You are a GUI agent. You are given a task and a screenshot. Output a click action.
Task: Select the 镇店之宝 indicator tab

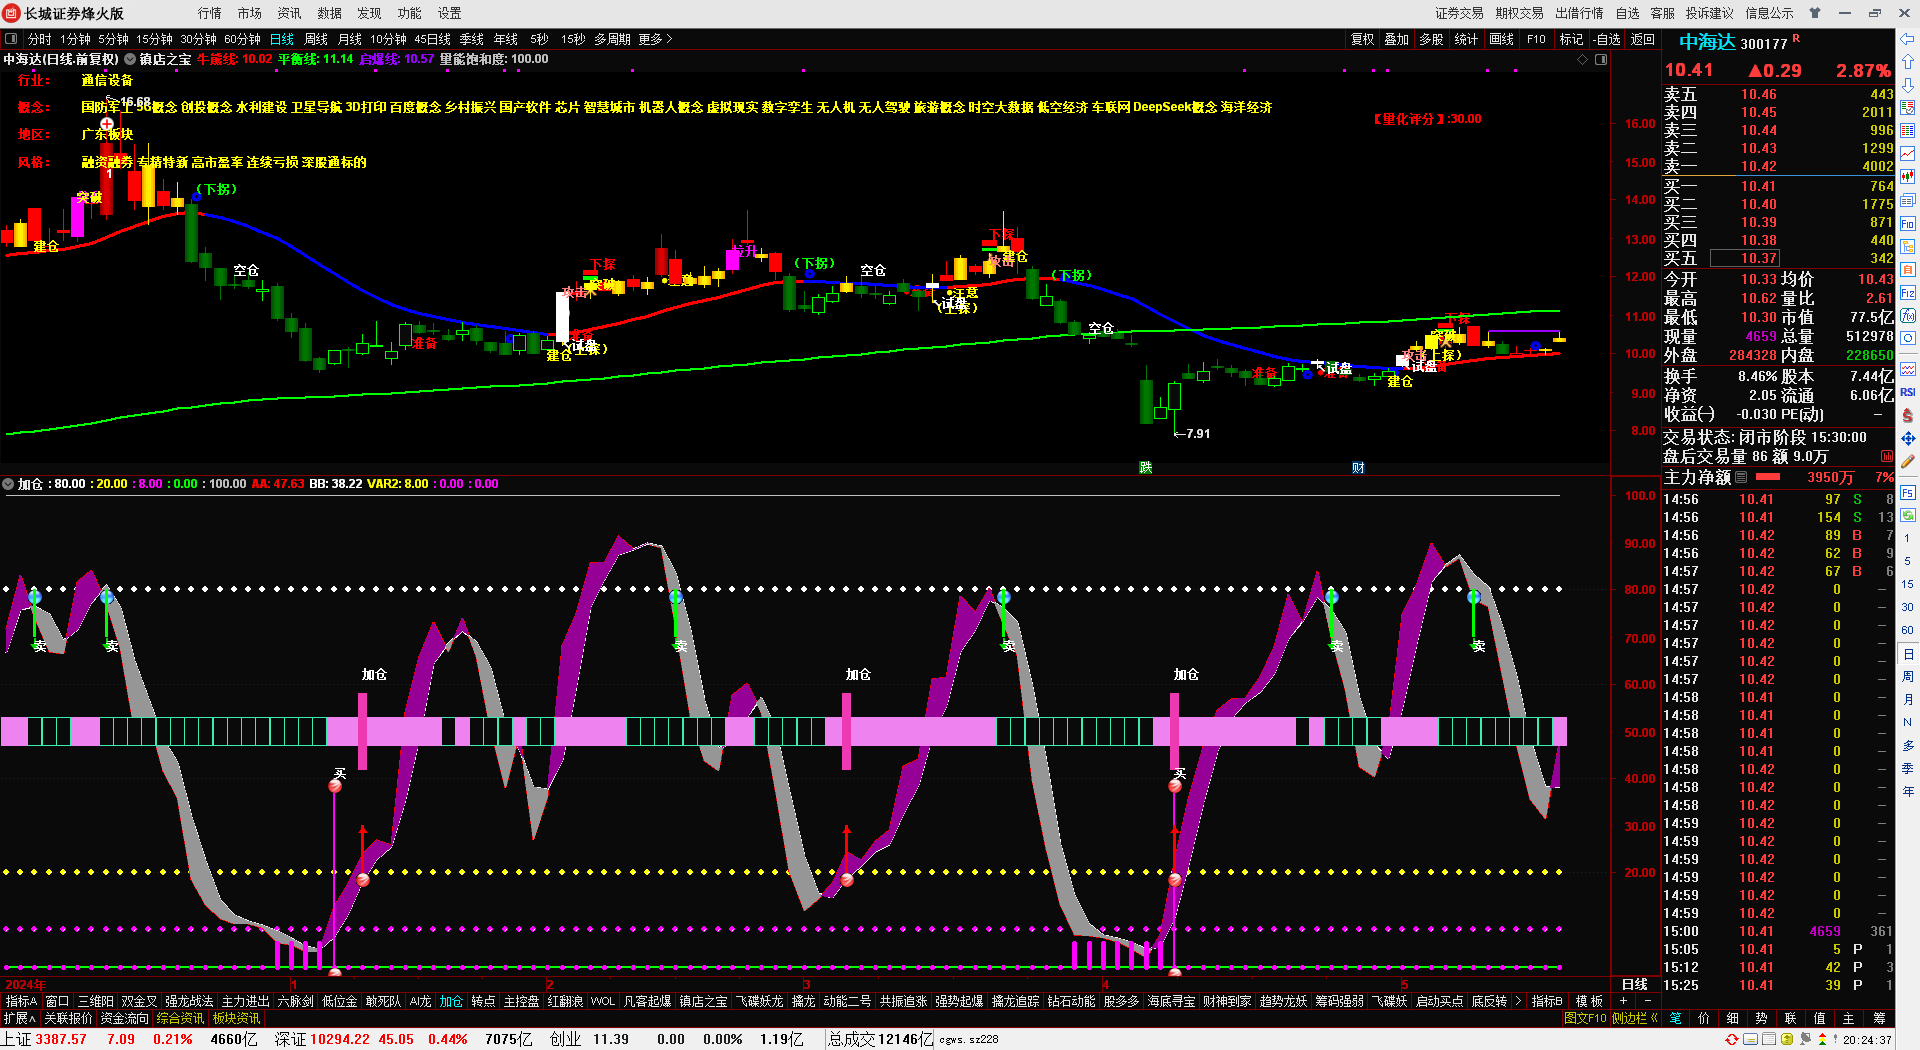tap(703, 1001)
